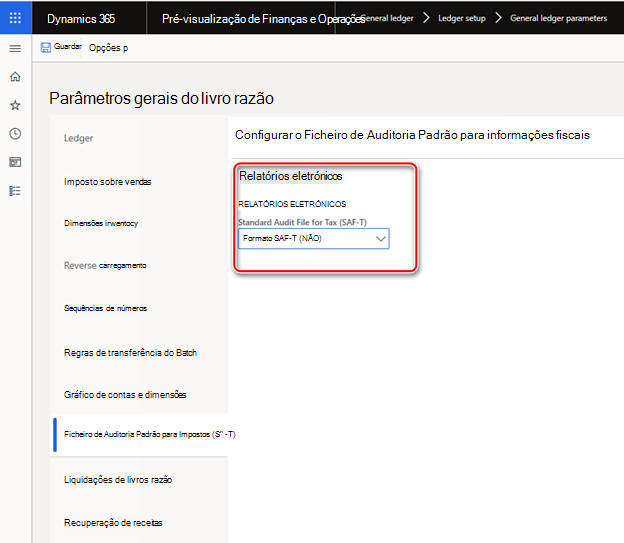Click Parâmetros gerais do livro razão heading
This screenshot has height=543, width=624.
click(162, 98)
